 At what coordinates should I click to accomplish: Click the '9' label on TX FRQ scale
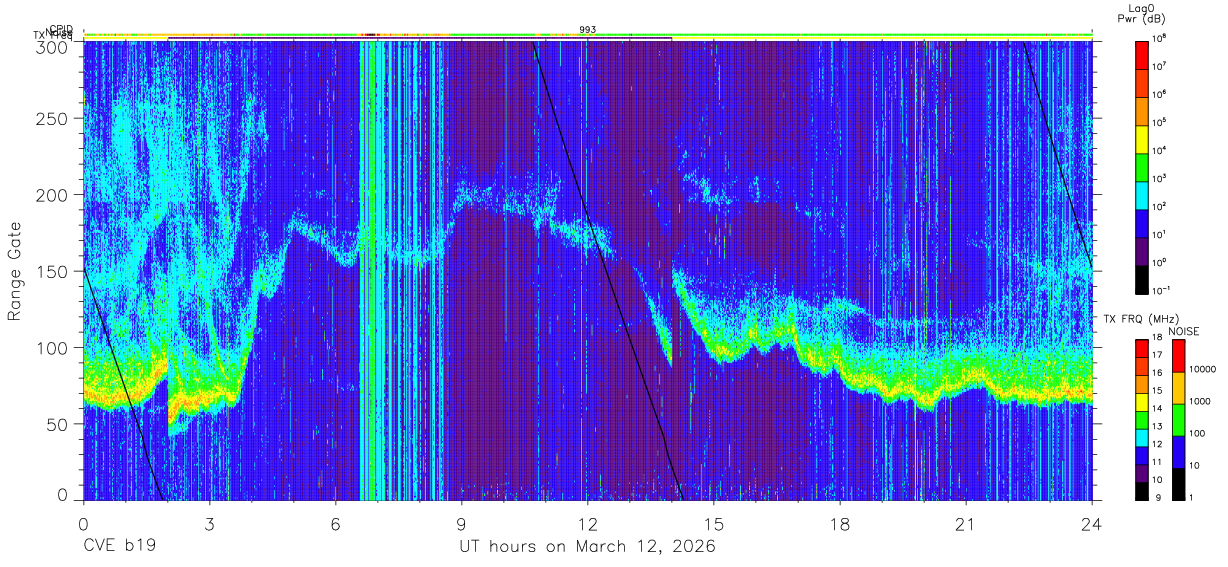click(x=1156, y=497)
